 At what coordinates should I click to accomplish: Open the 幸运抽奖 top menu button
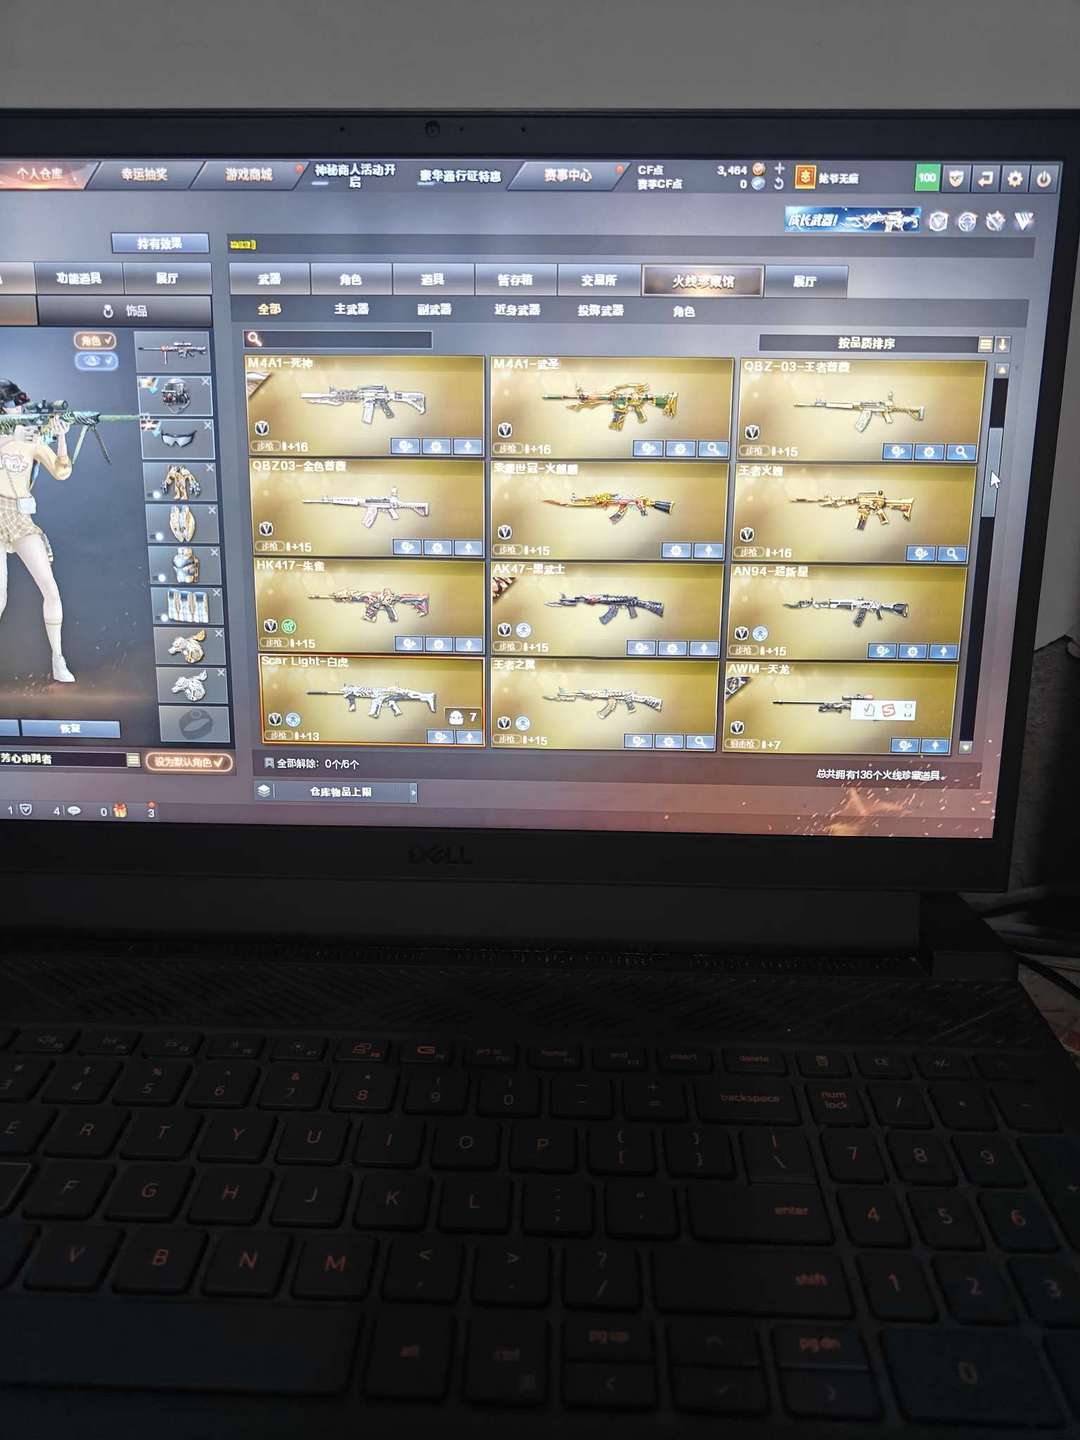[x=144, y=174]
